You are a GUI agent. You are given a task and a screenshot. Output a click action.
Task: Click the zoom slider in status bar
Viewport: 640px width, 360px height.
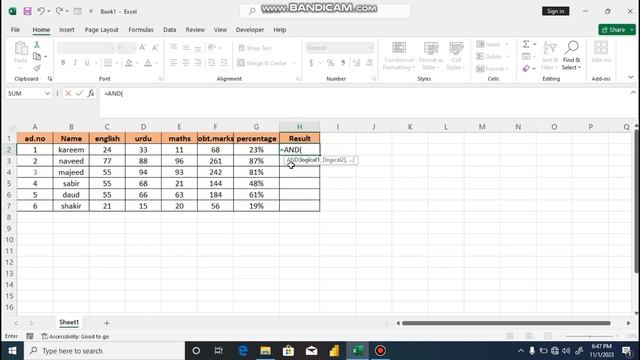589,336
